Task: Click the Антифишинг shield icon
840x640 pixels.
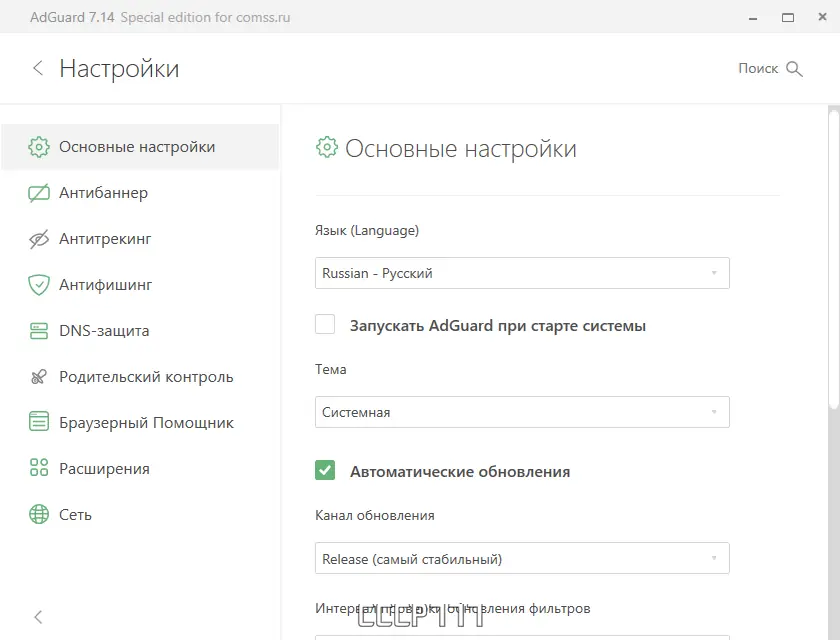Action: click(x=38, y=284)
